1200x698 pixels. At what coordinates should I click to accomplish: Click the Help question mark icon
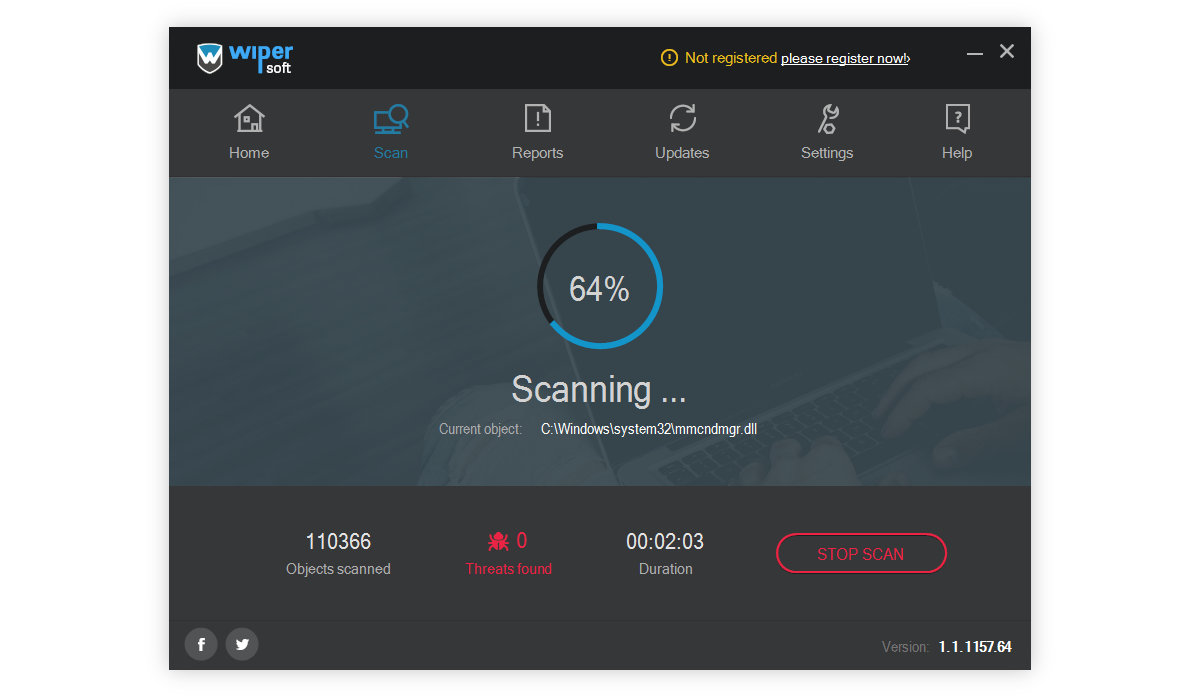click(957, 119)
